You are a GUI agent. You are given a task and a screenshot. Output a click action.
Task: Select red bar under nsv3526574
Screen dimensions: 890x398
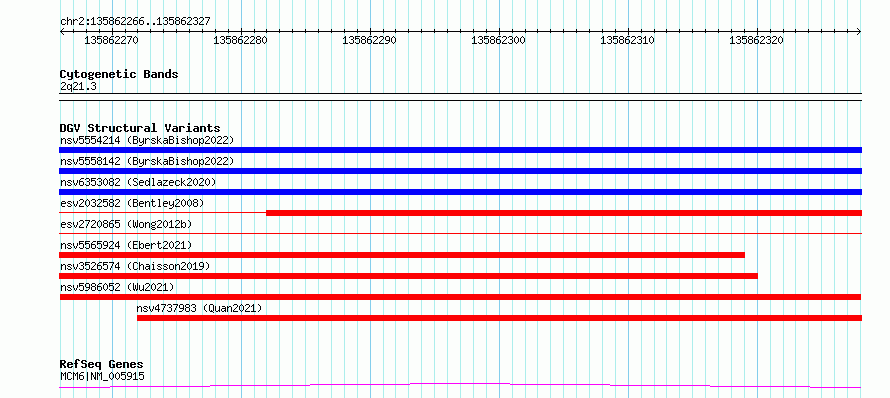tap(409, 276)
